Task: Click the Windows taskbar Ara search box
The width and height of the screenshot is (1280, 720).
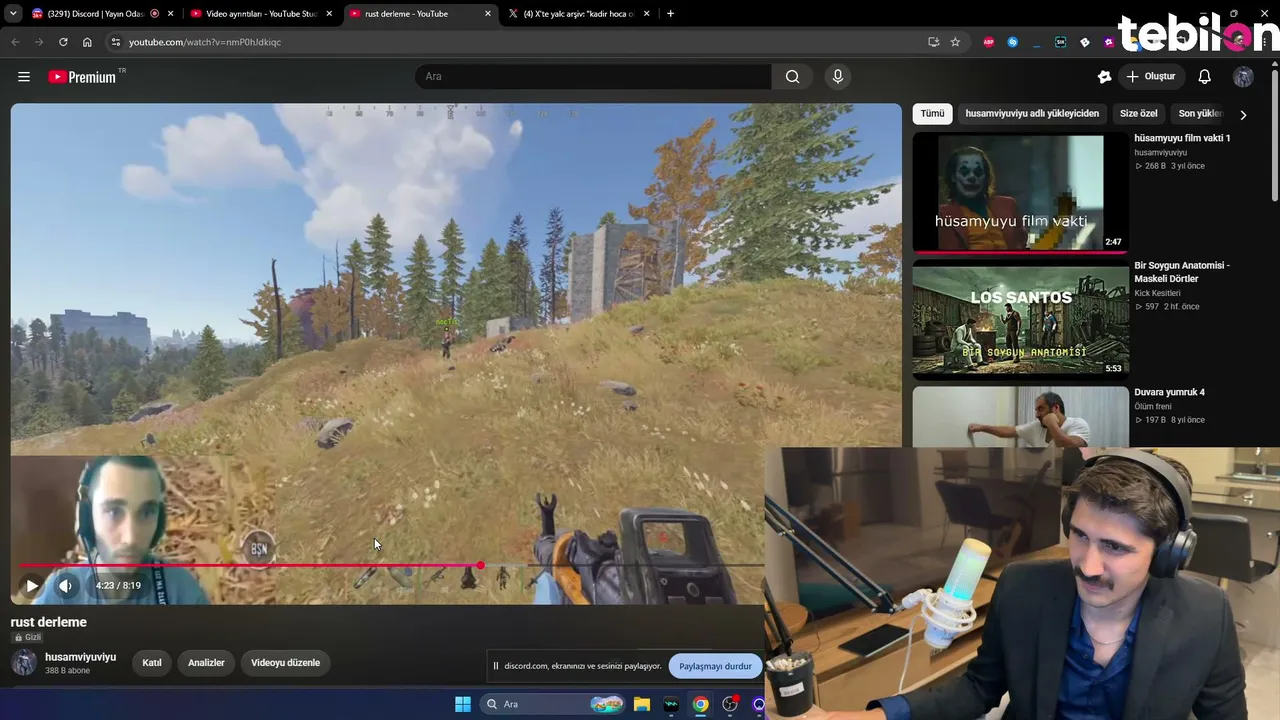Action: (551, 704)
